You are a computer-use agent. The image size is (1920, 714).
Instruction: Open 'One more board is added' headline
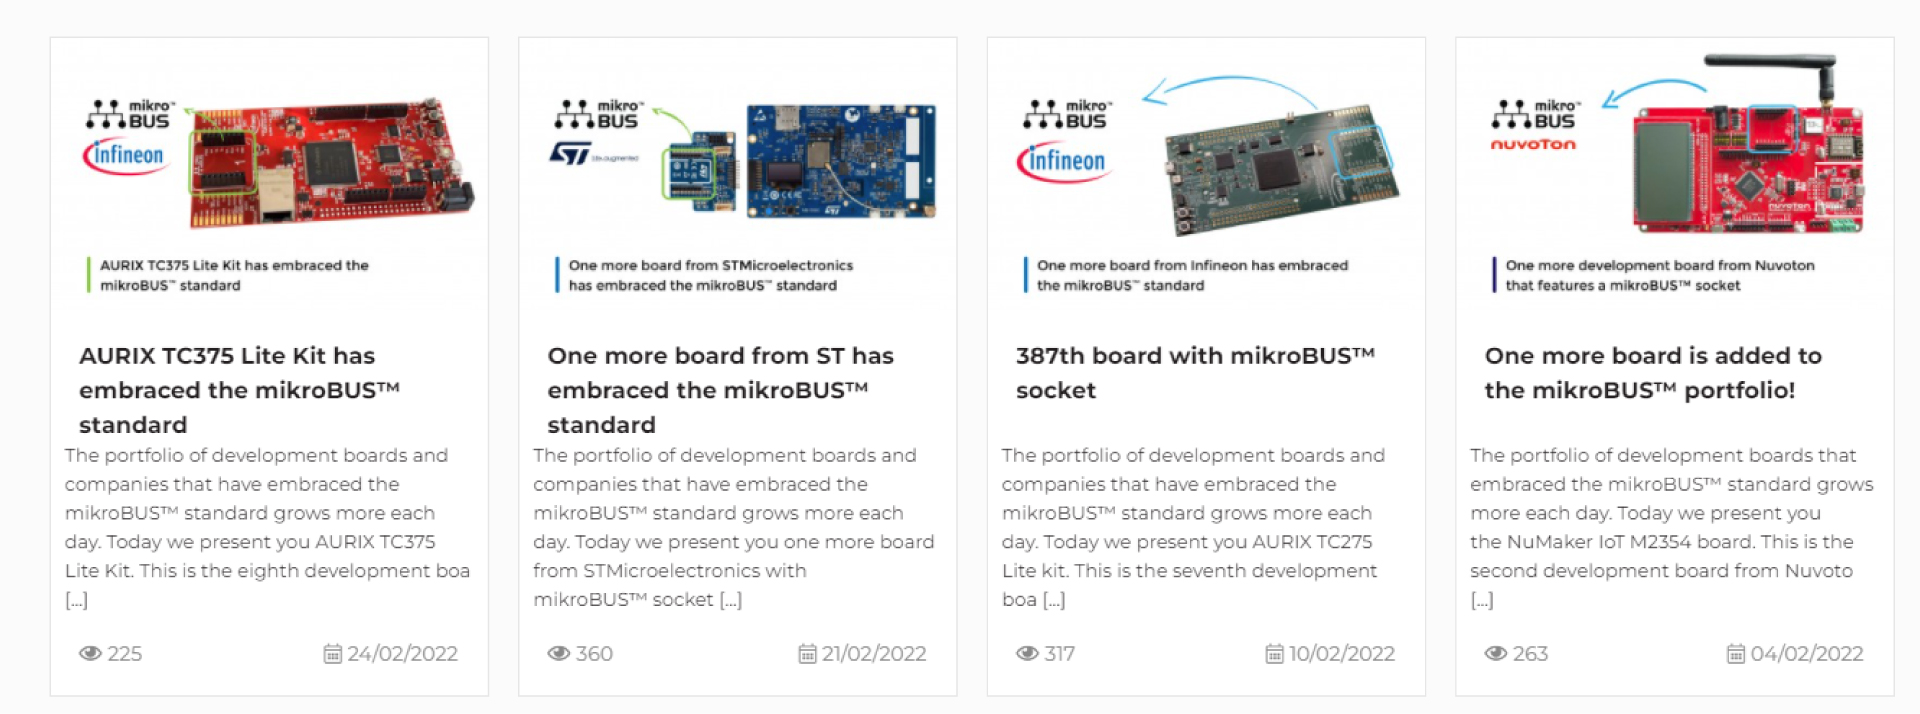coord(1653,373)
